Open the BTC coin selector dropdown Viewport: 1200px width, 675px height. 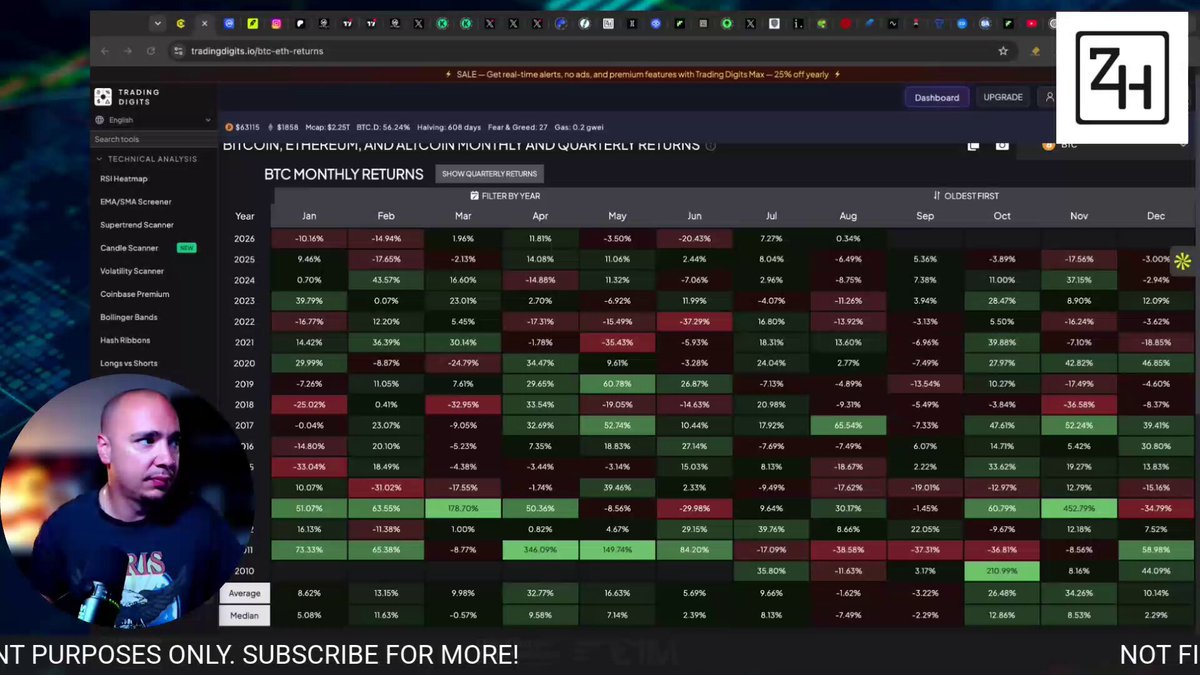coord(1113,145)
